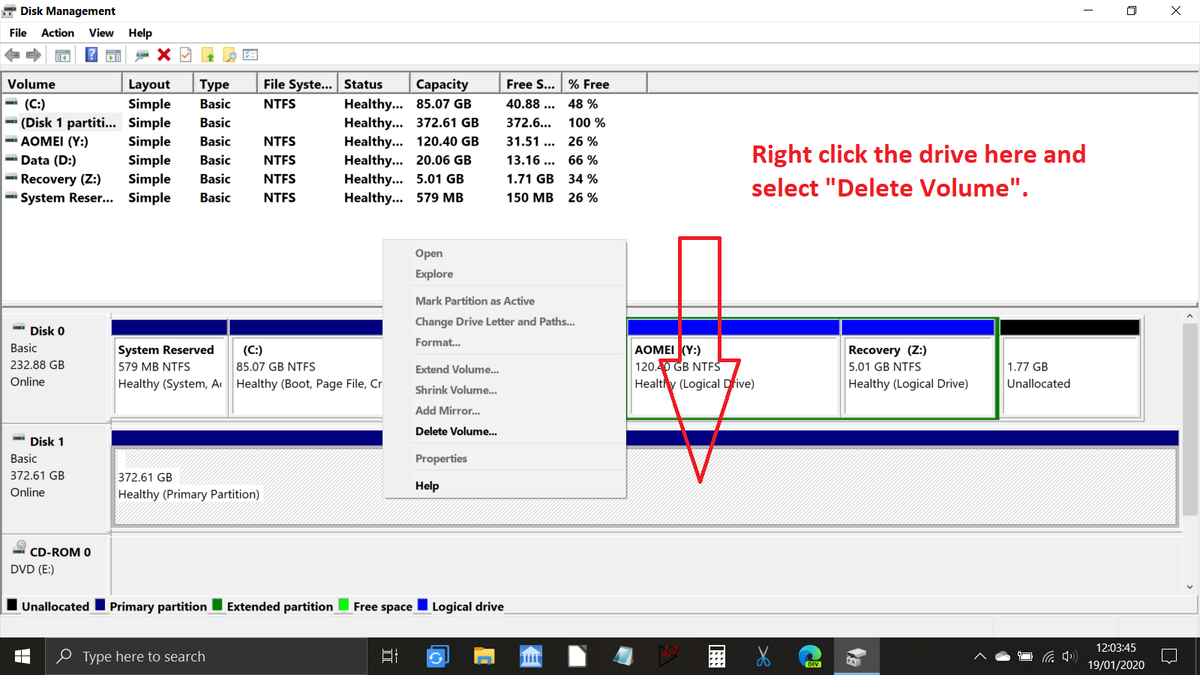
Task: Click the blue Logical drive legend swatch
Action: (423, 606)
